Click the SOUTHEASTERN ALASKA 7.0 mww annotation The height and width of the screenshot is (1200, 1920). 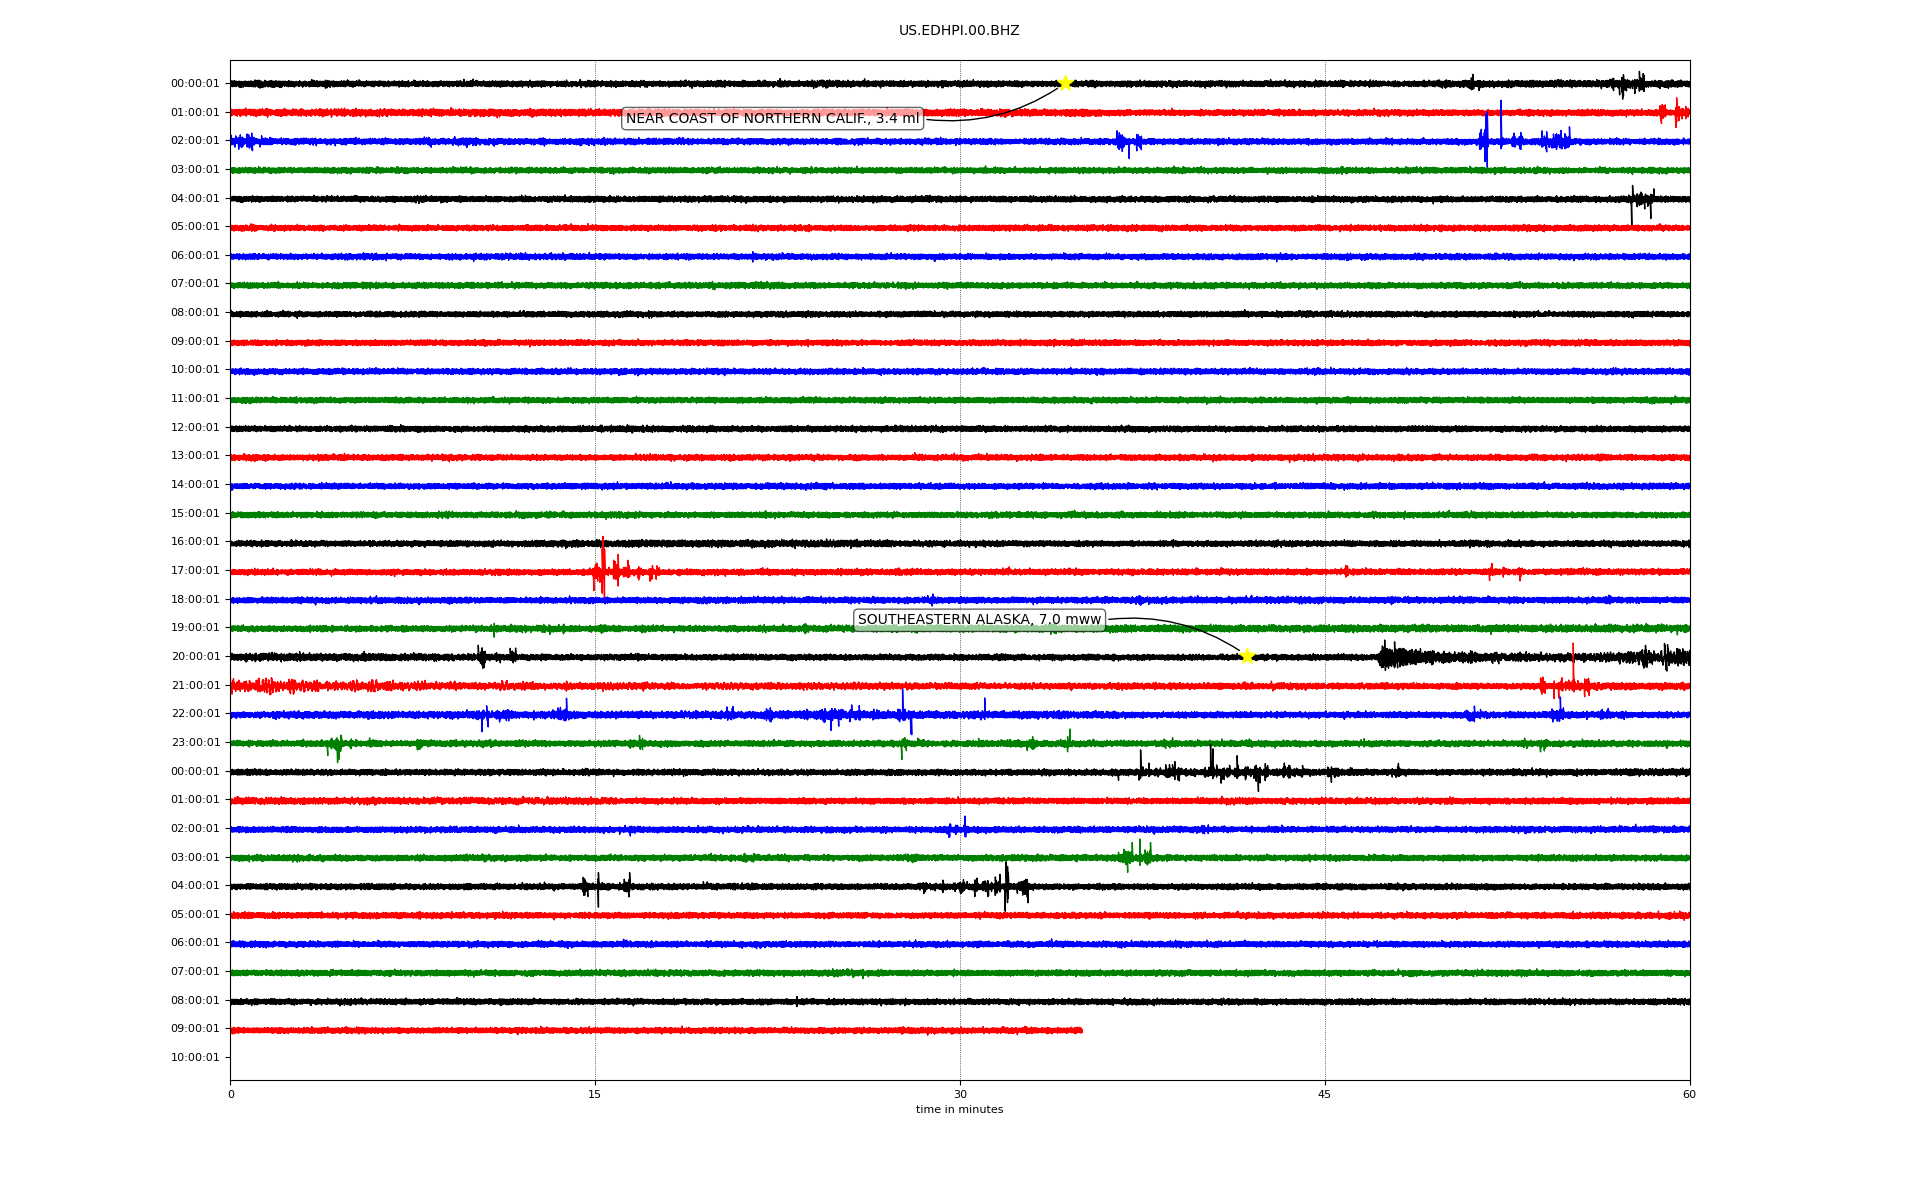tap(979, 620)
